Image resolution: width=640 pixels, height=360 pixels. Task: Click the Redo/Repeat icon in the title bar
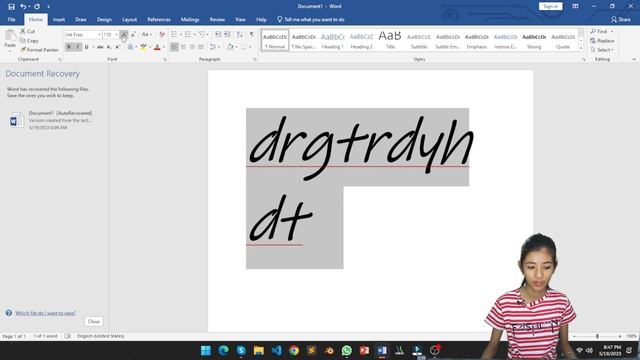[37, 7]
